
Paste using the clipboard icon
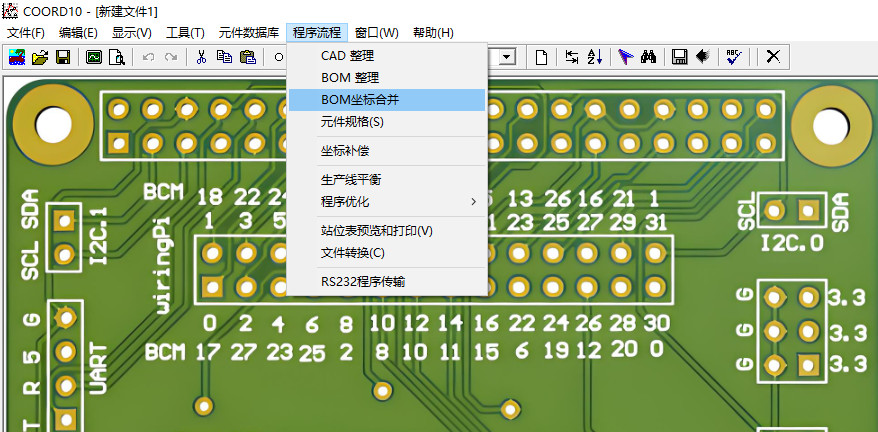point(247,57)
